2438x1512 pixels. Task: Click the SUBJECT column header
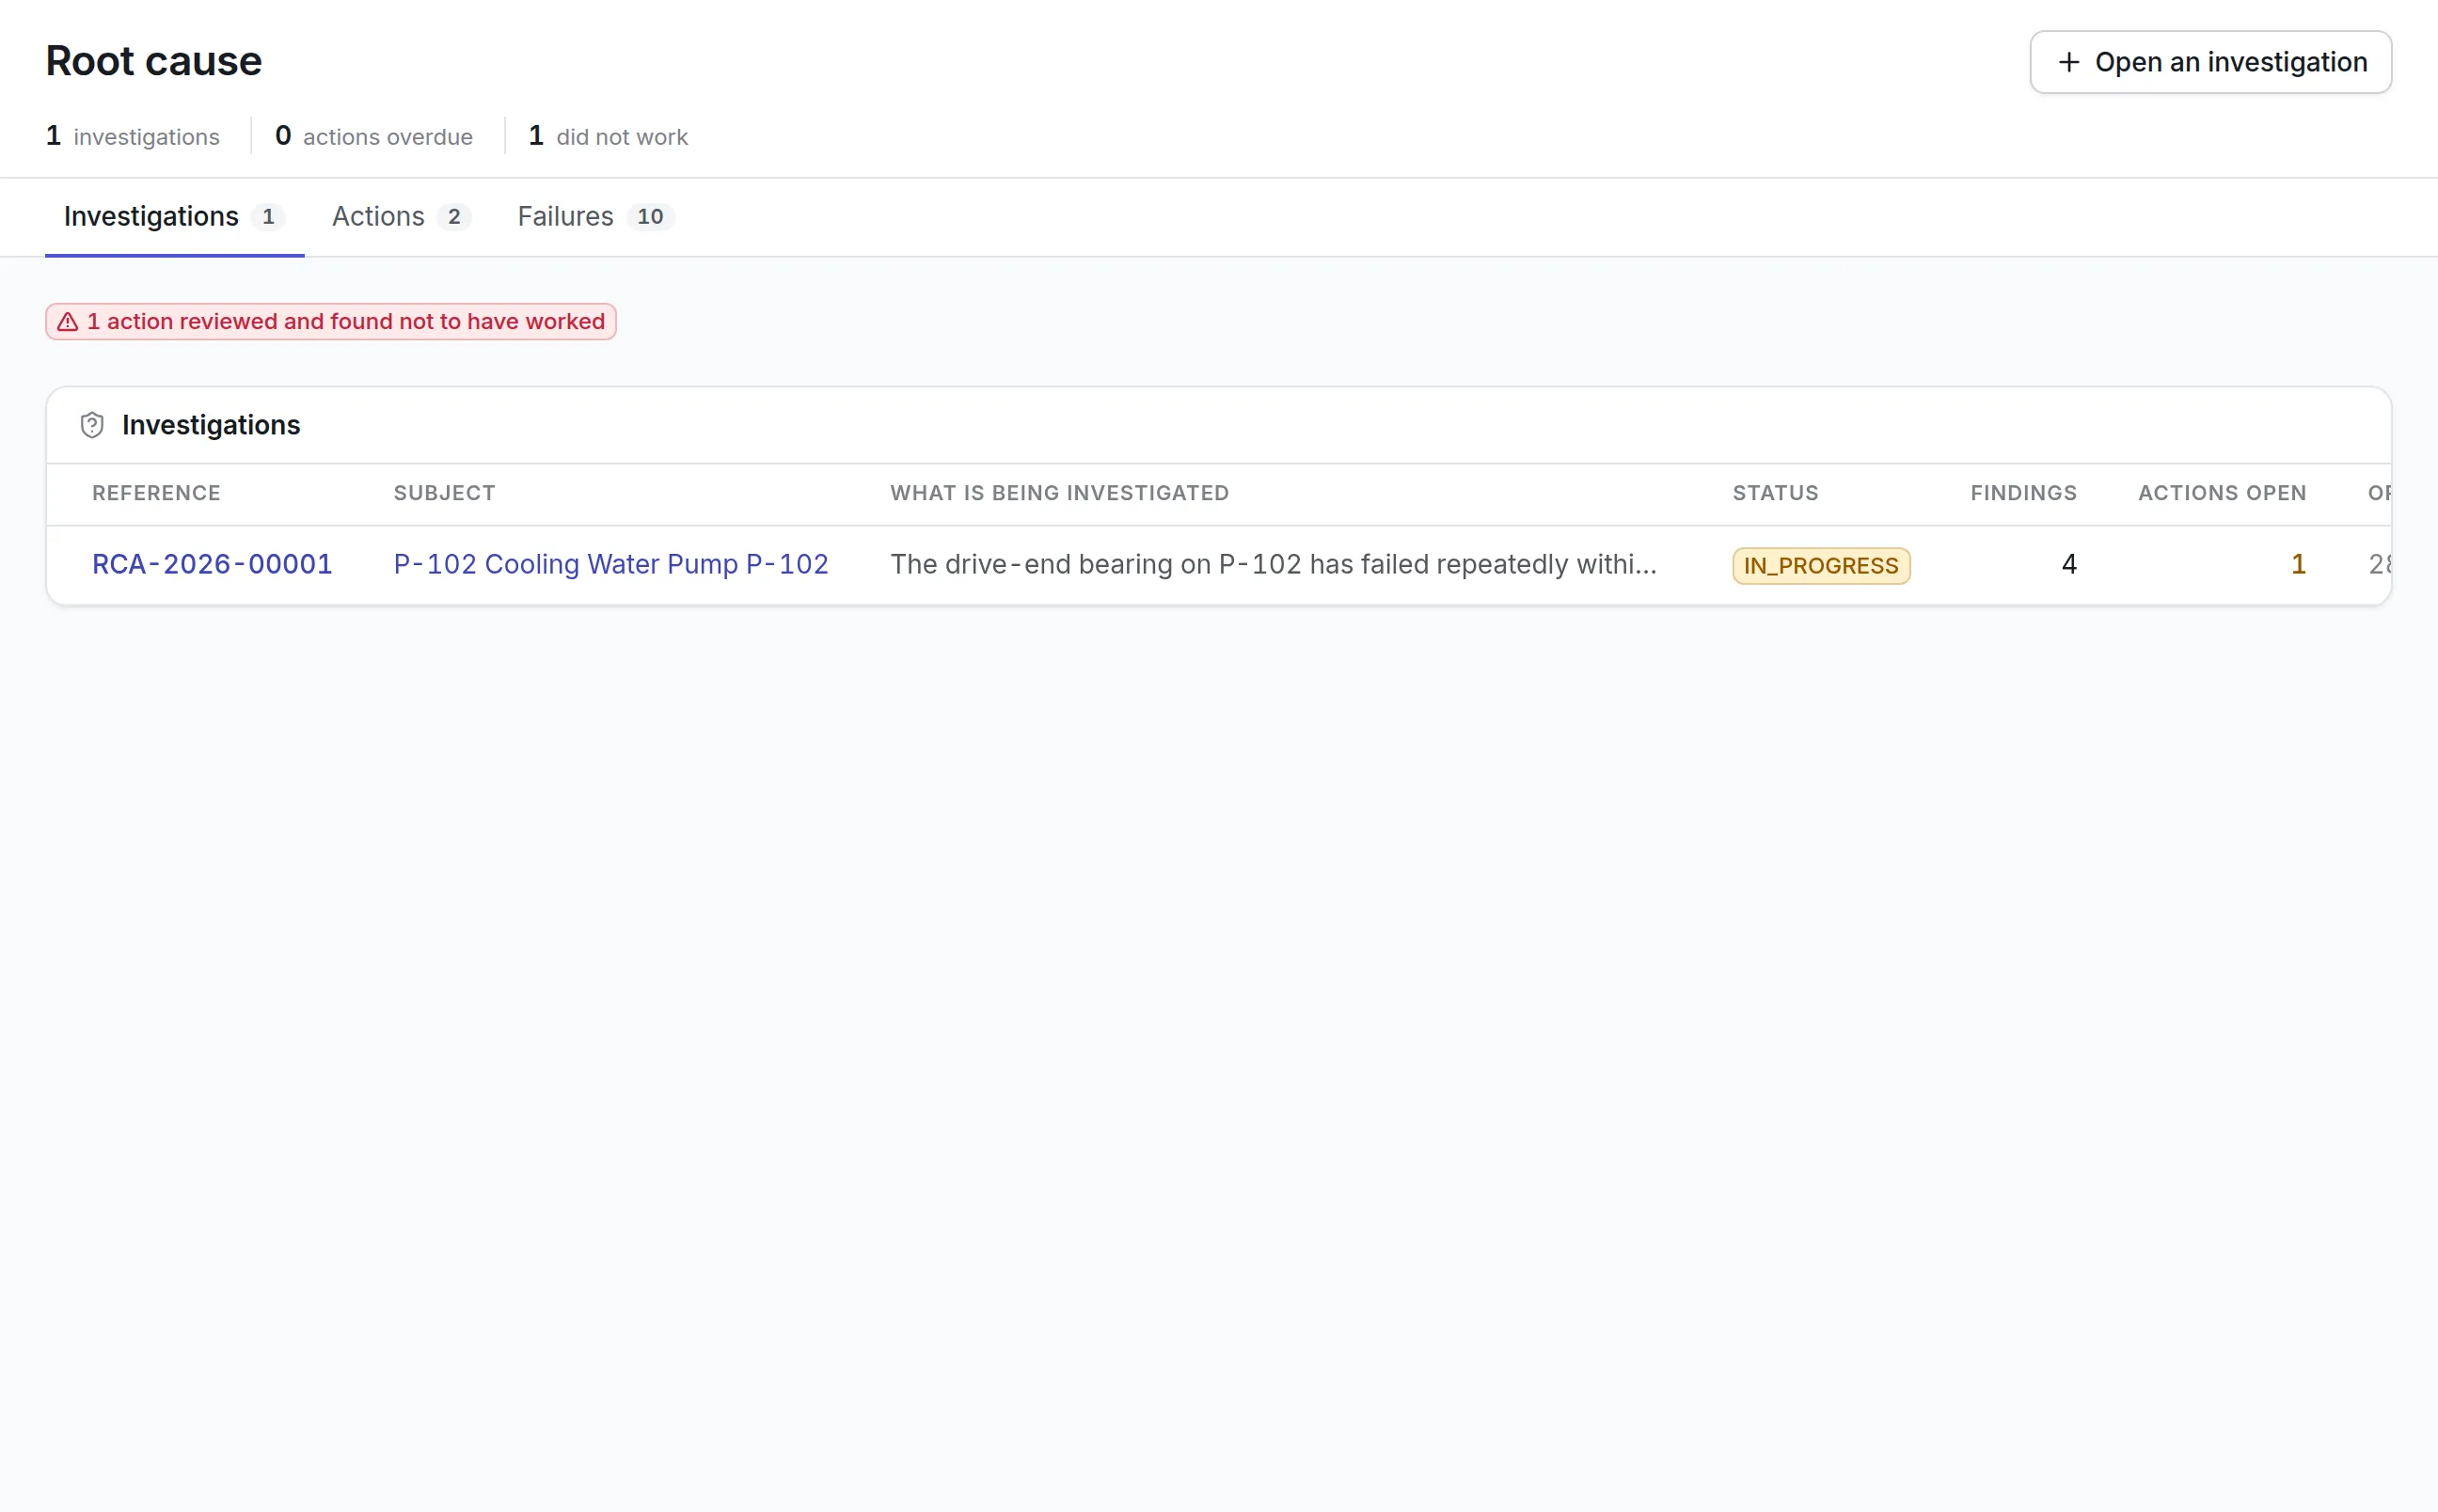pyautogui.click(x=444, y=493)
